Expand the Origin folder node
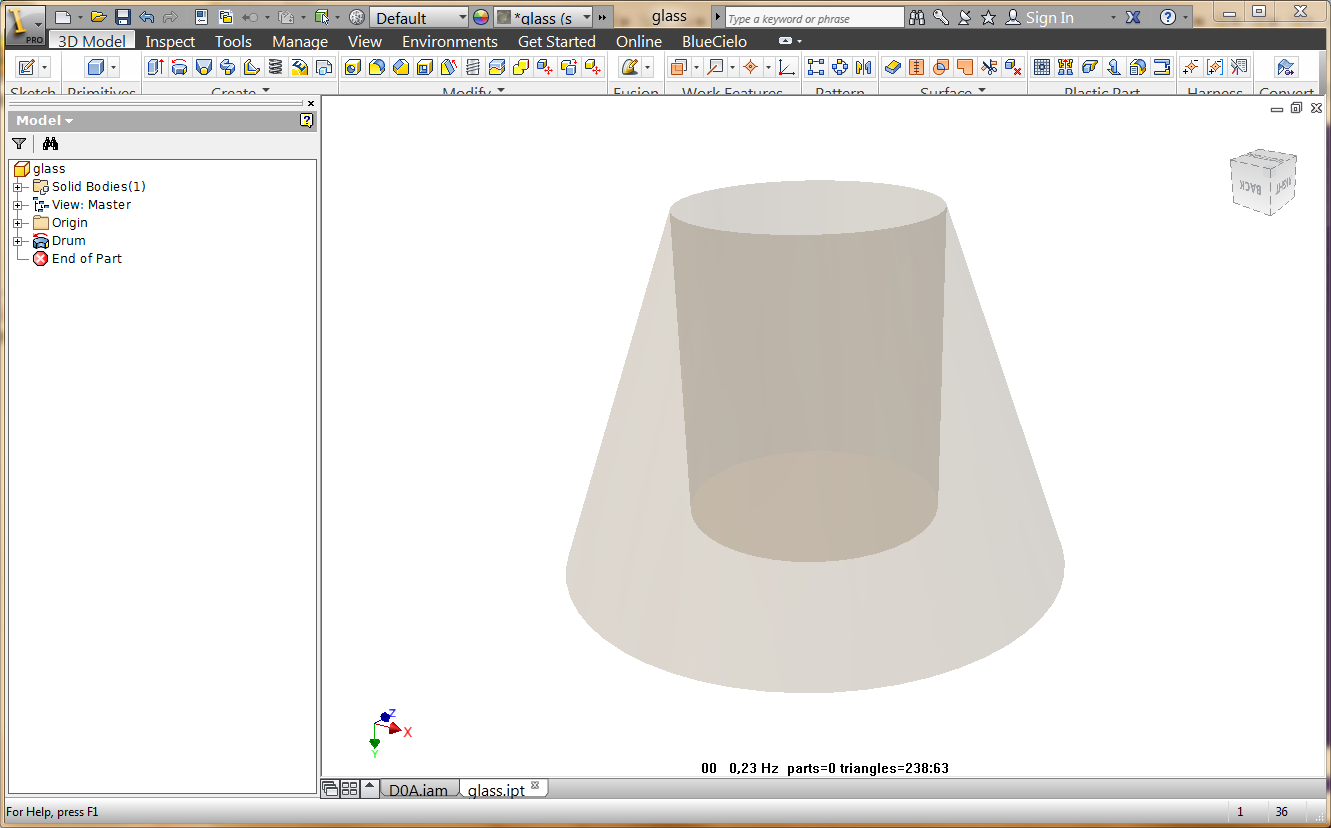 pyautogui.click(x=17, y=223)
